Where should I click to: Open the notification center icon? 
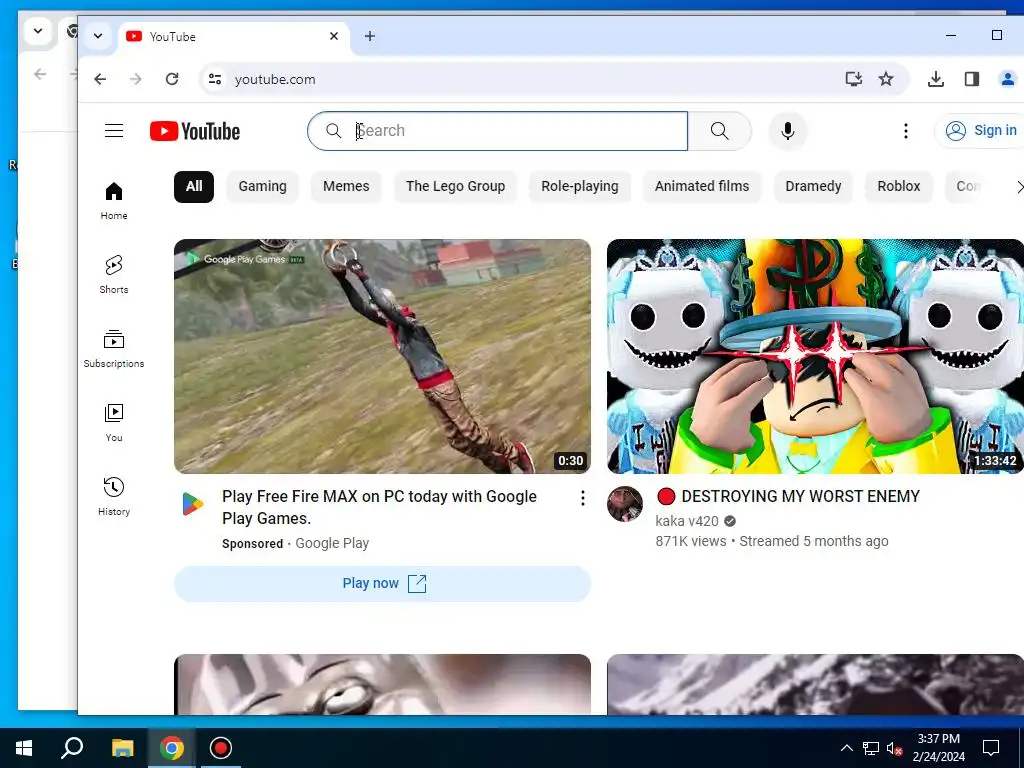coord(991,748)
